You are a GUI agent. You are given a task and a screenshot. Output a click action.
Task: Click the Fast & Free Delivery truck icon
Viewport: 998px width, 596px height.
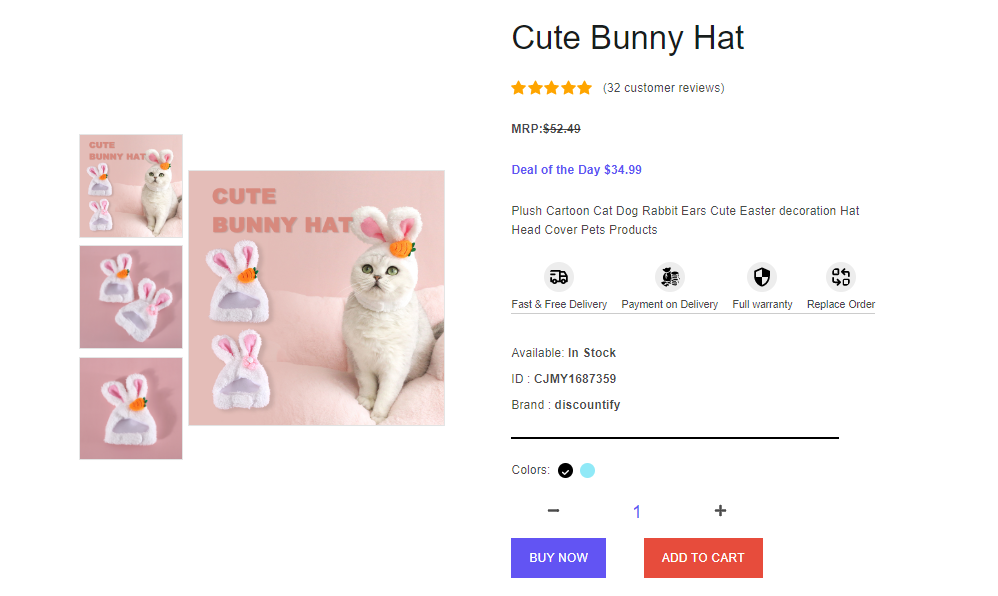(559, 277)
